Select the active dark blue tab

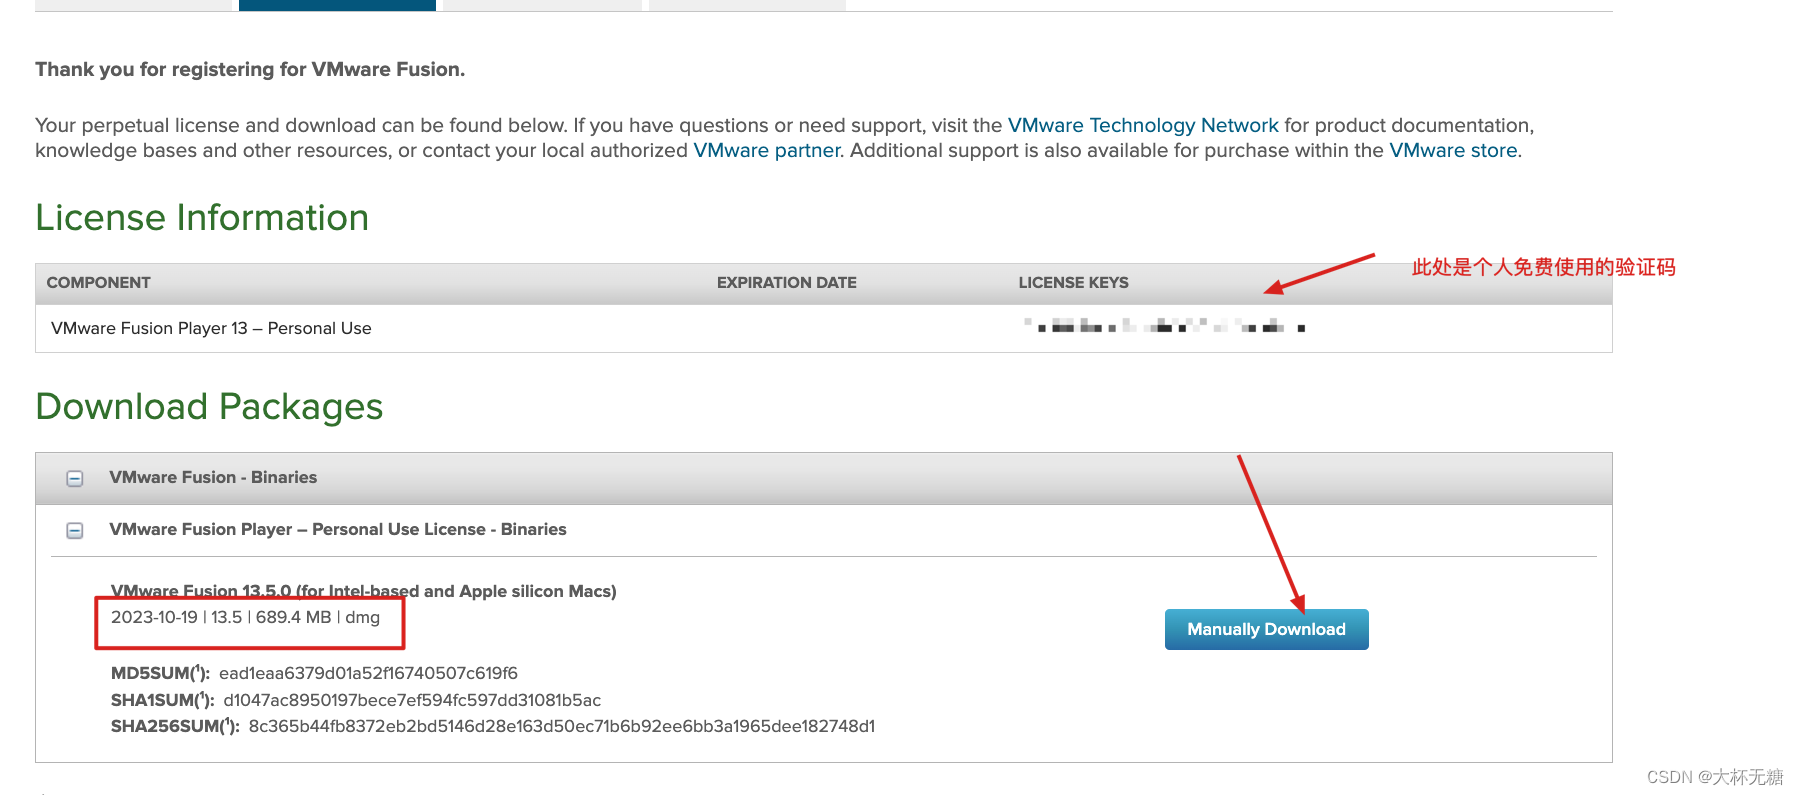(x=337, y=5)
